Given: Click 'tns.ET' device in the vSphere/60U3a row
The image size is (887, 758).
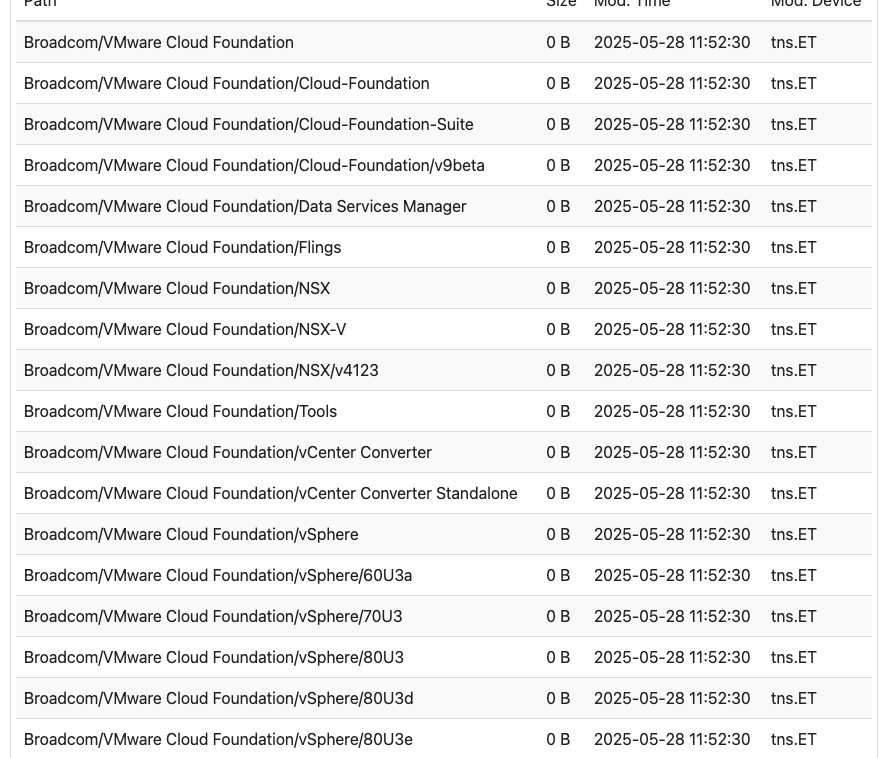Looking at the screenshot, I should point(794,576).
